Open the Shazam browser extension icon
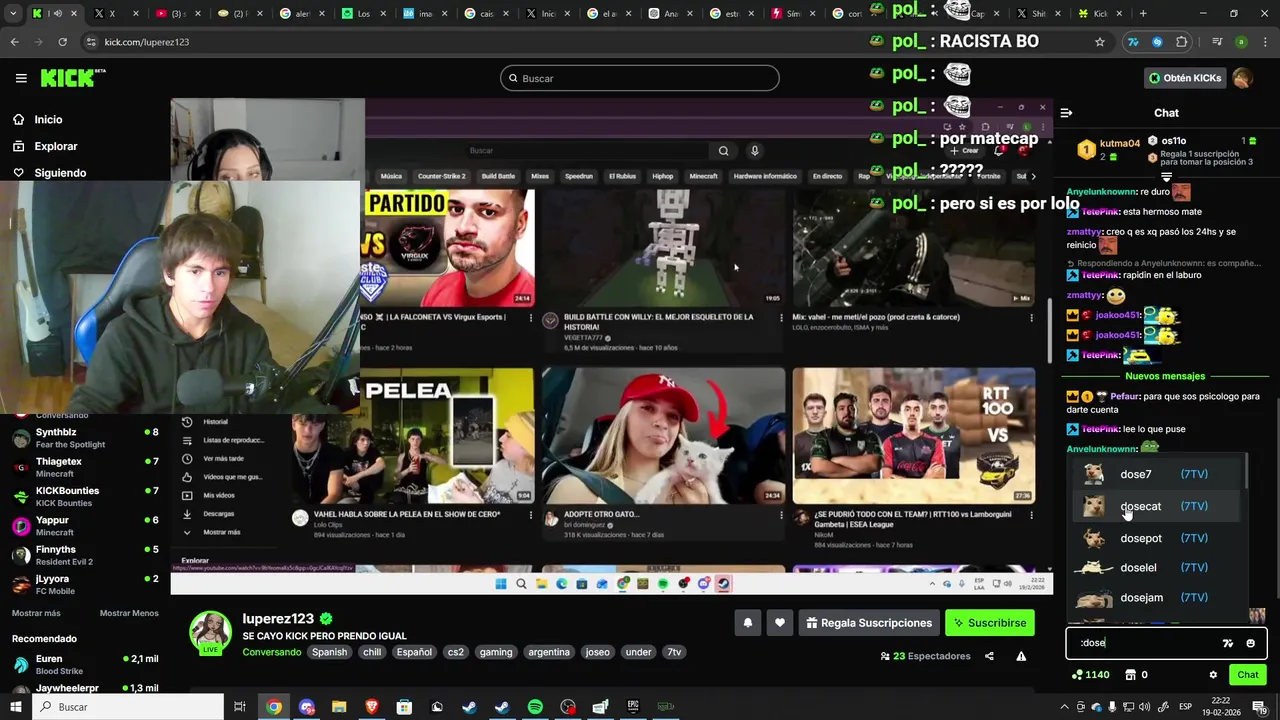Screen dimensions: 1280x720 pos(1157,42)
